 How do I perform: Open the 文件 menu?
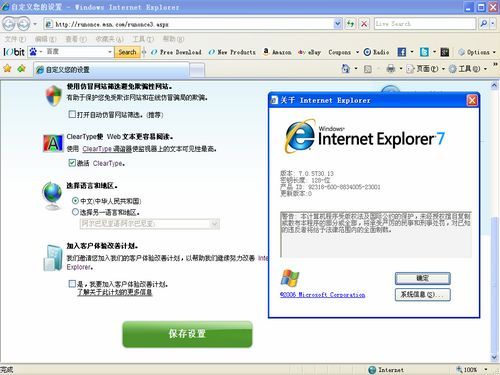(15, 39)
